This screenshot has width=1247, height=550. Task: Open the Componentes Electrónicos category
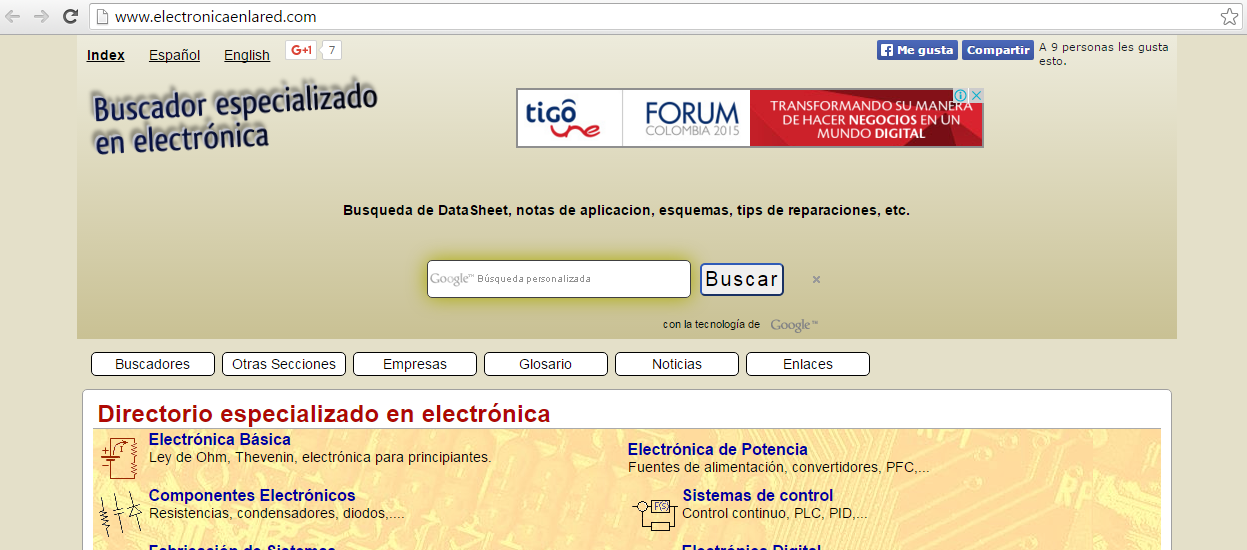click(x=252, y=495)
